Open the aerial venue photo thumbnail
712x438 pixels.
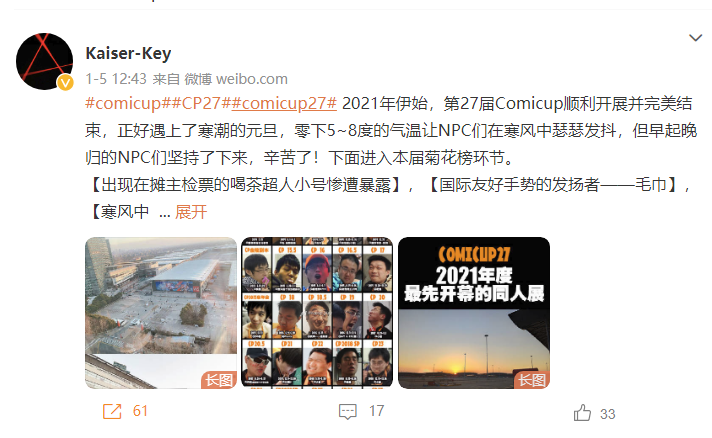click(x=161, y=313)
